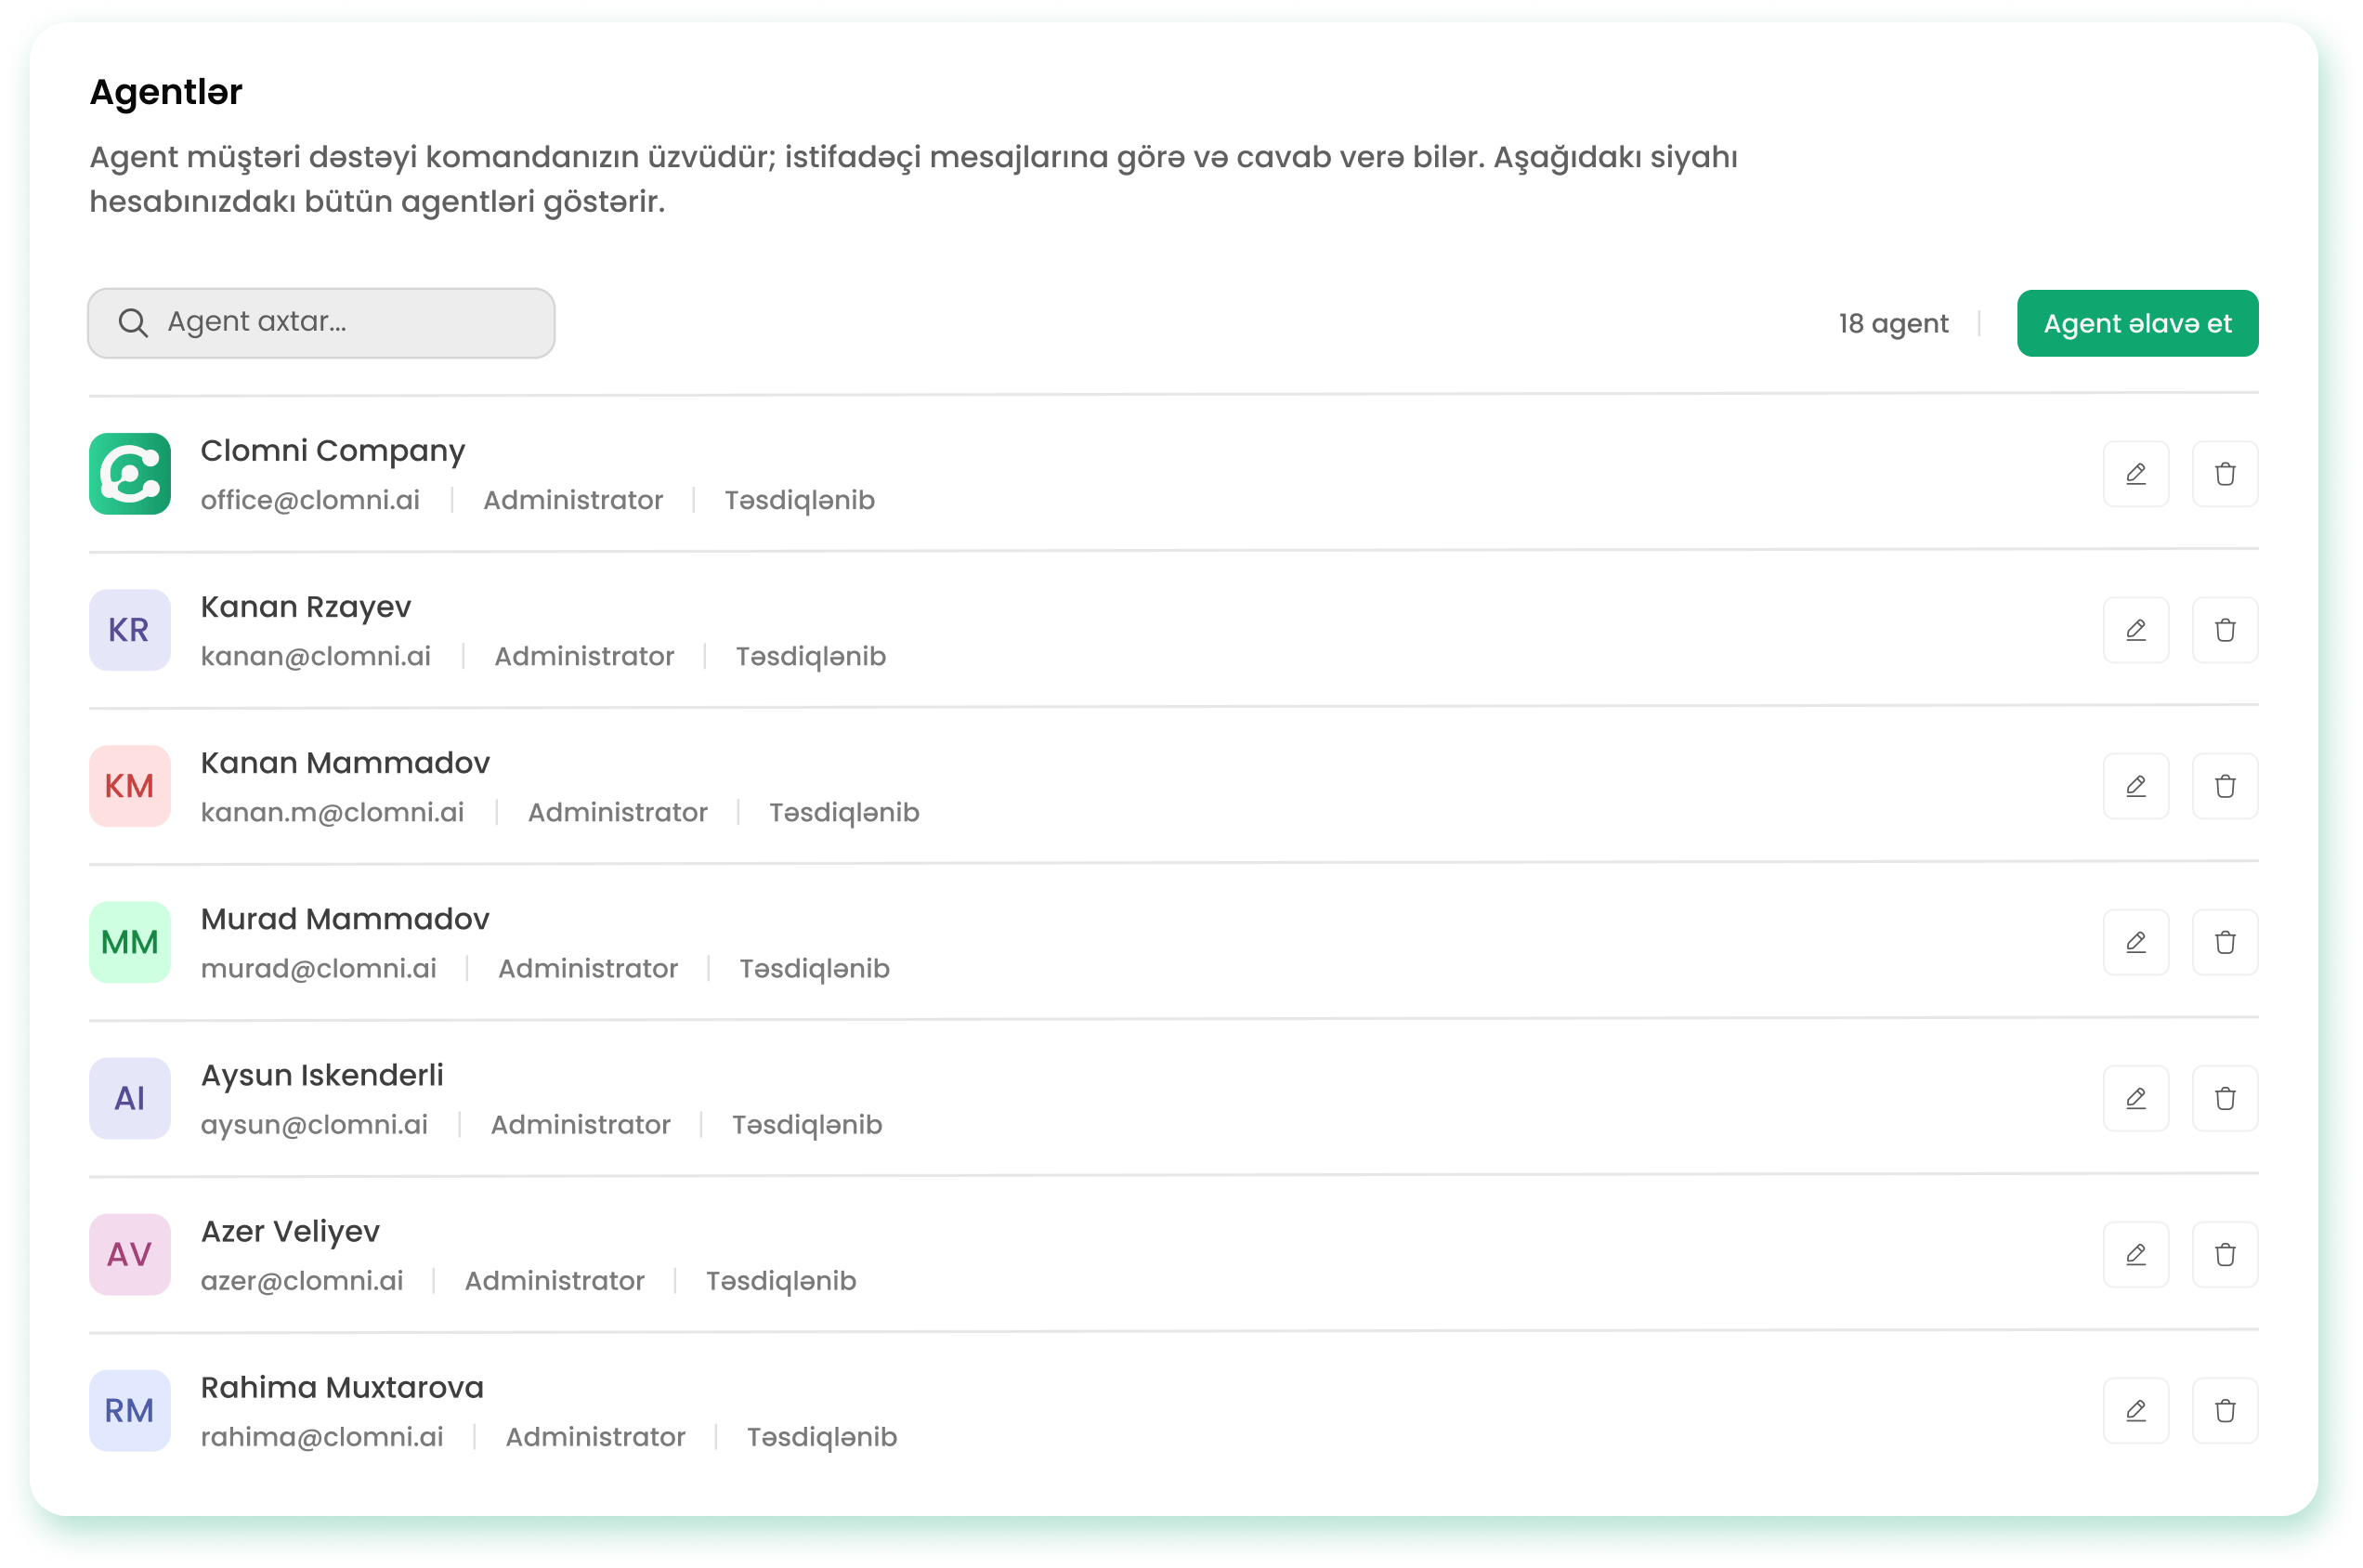This screenshot has width=2363, height=1568.
Task: Click the search magnifier icon
Action: 133,322
